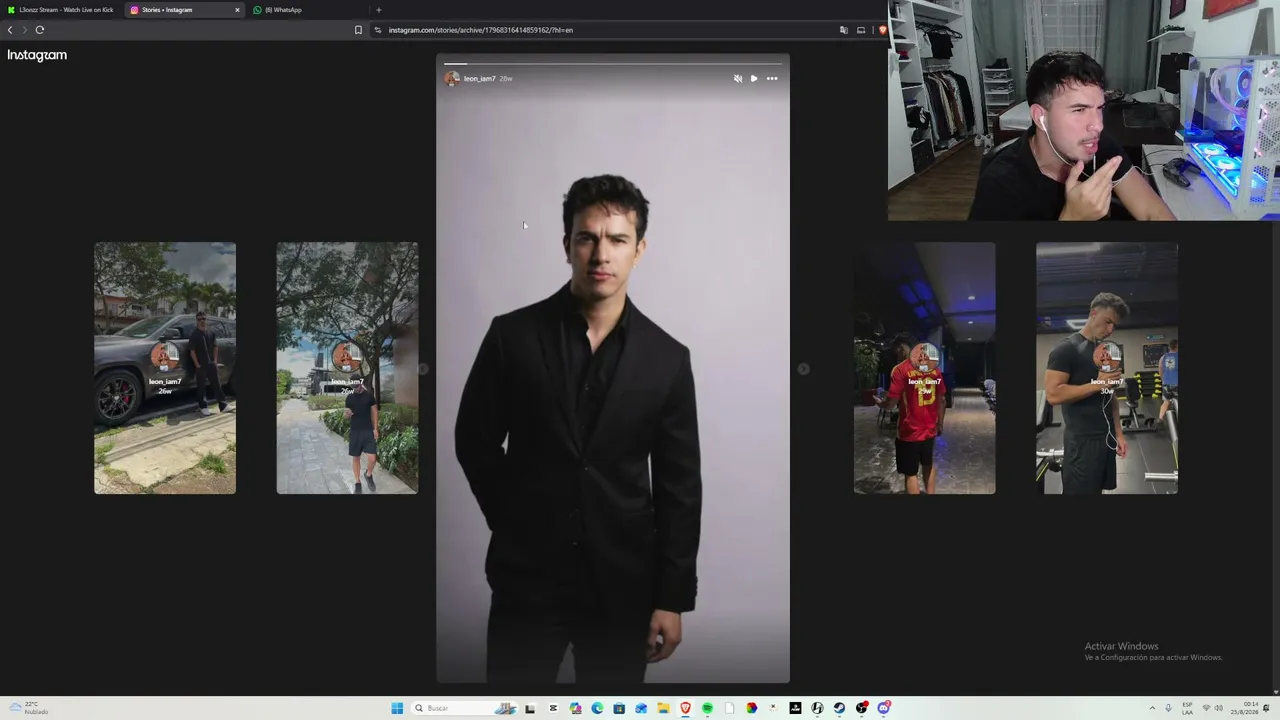Open leon_iam7 profile picture in story header
The image size is (1280, 720).
click(452, 78)
